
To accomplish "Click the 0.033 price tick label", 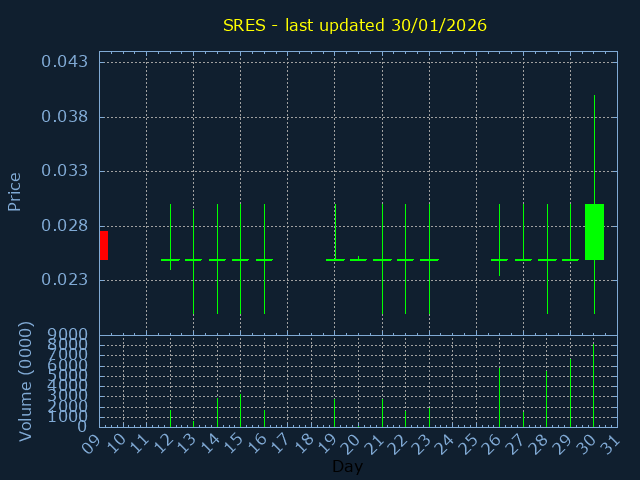I will (x=64, y=171).
